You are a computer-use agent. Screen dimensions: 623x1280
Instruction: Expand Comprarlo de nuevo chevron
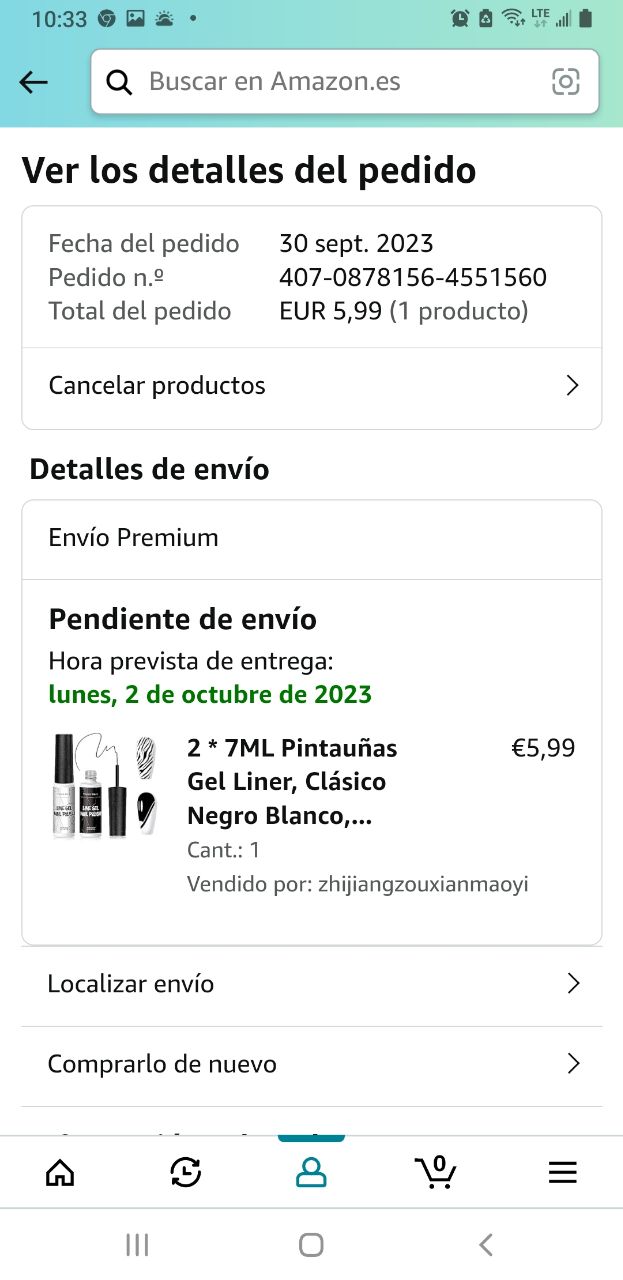point(573,1064)
